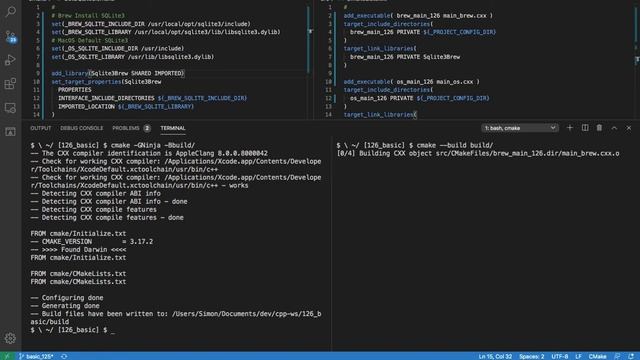This screenshot has height=360, width=640.
Task: Click 'set(_OS_SQLITE_LIBRARY /usr/lib/libsqlite3.dylib)' line
Action: 133,57
